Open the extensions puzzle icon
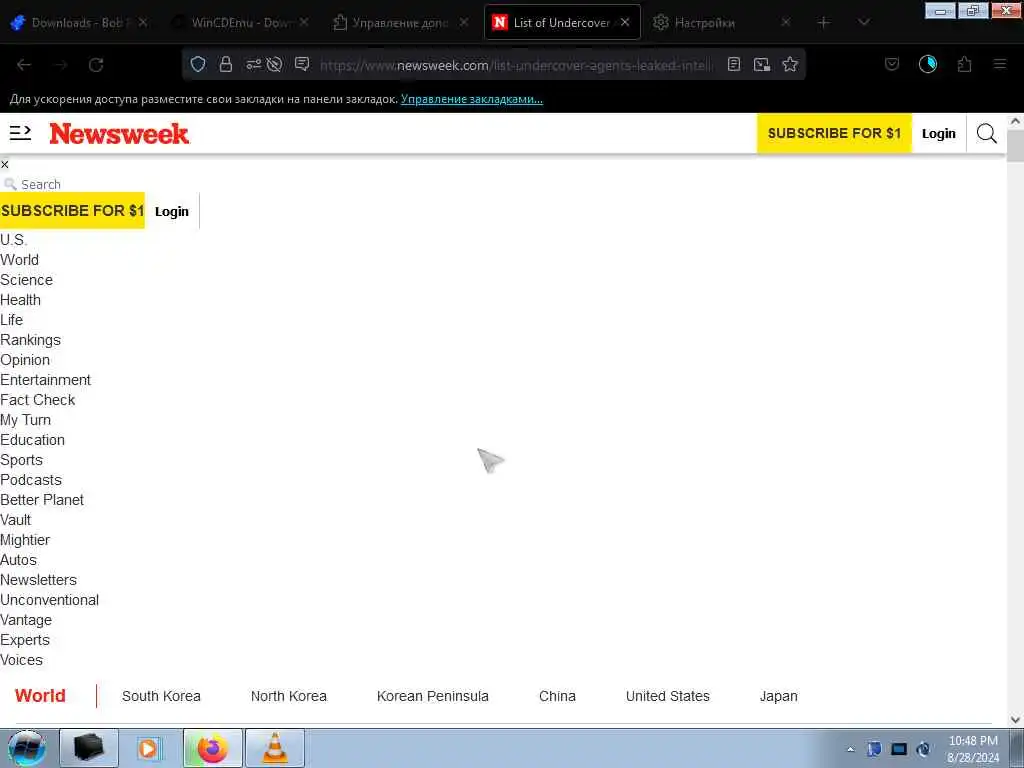This screenshot has width=1024, height=768. click(x=964, y=64)
